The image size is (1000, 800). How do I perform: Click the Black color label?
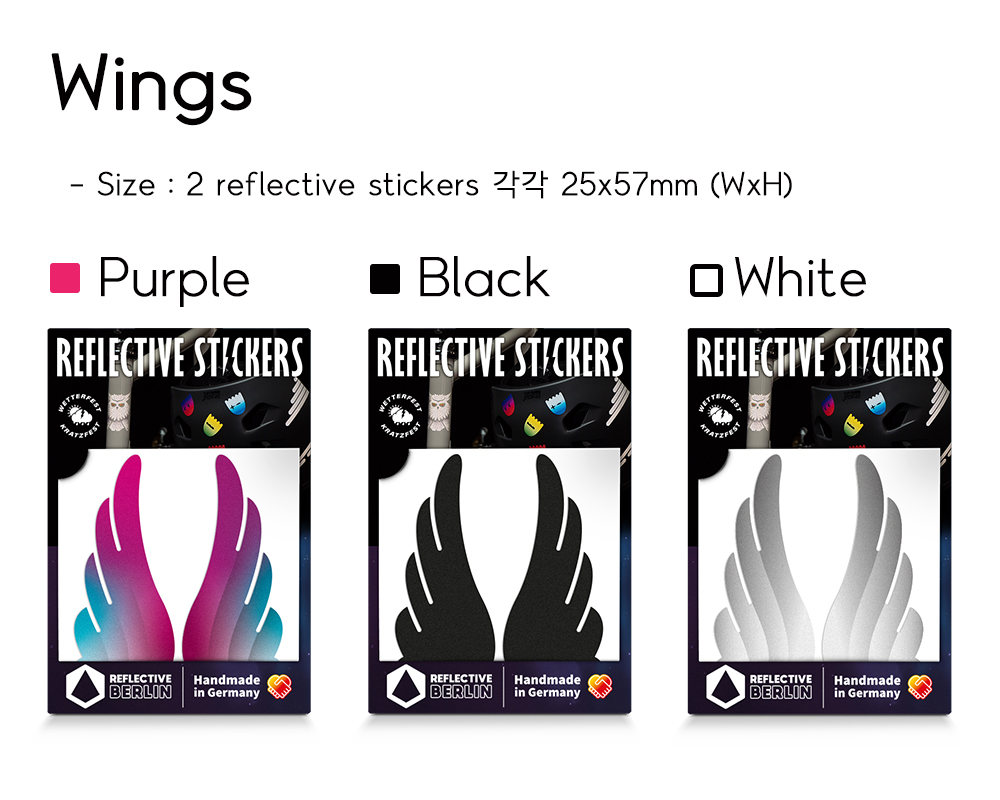[x=483, y=278]
